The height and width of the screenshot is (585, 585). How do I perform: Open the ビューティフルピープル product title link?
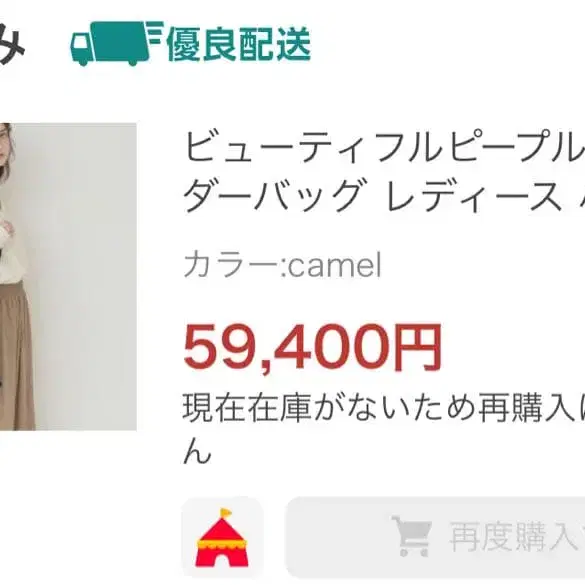pos(384,146)
